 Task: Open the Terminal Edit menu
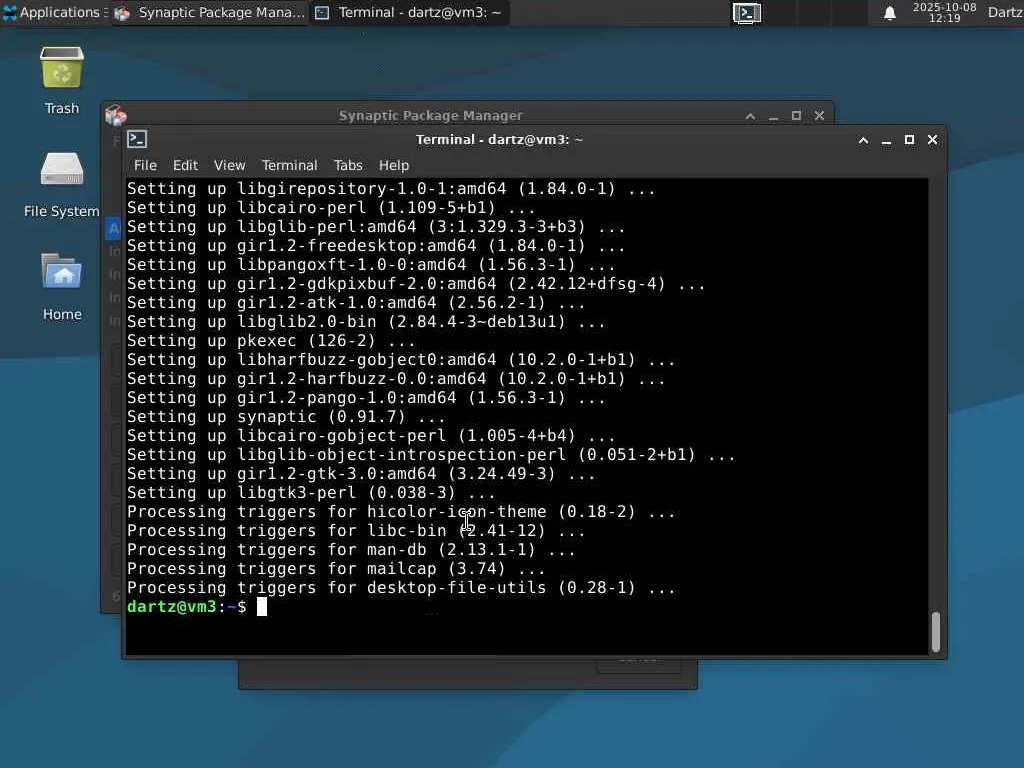(x=185, y=165)
